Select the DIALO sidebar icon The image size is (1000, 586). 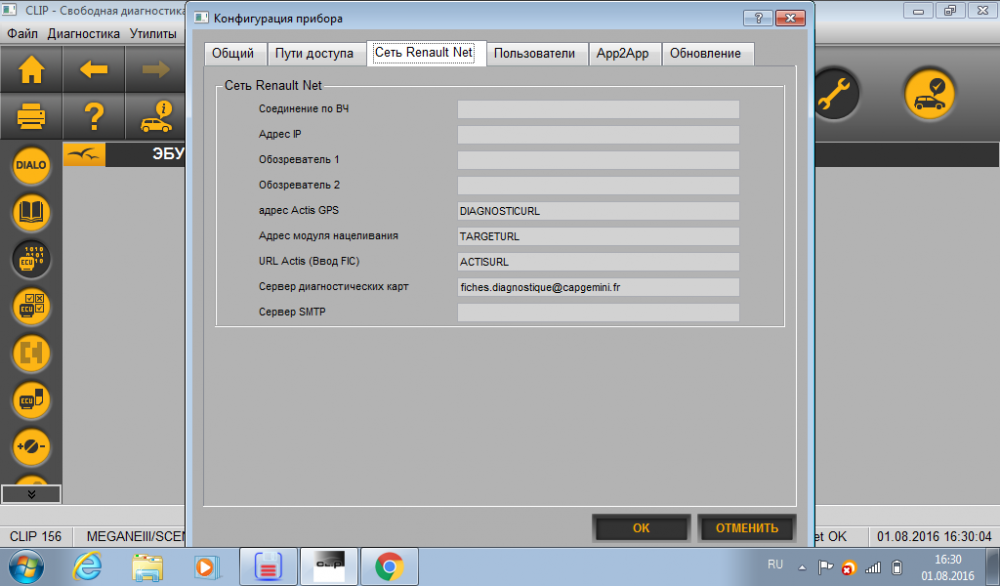tap(31, 165)
